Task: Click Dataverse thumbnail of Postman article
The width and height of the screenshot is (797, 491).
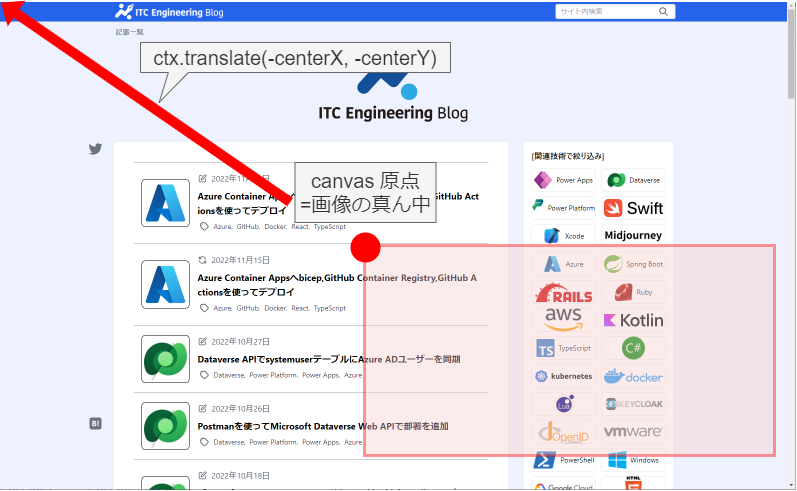Action: pyautogui.click(x=165, y=426)
